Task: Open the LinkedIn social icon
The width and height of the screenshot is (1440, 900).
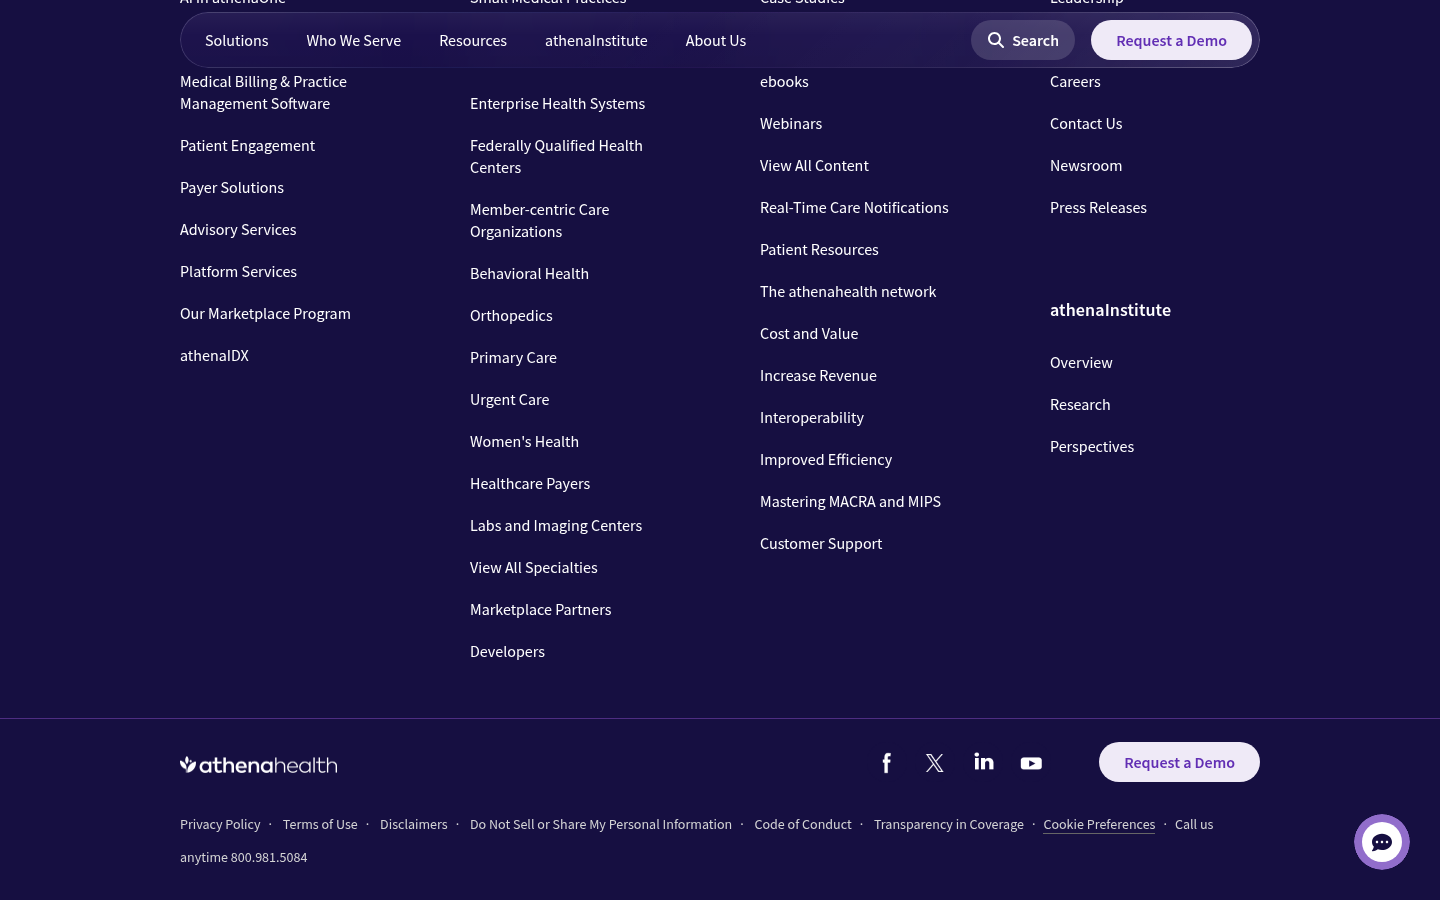Action: [984, 762]
